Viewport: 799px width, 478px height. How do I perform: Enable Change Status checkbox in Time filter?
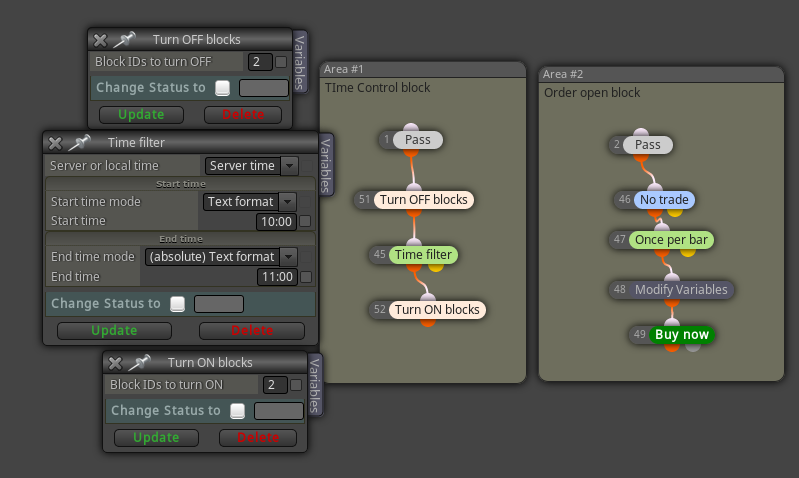177,304
